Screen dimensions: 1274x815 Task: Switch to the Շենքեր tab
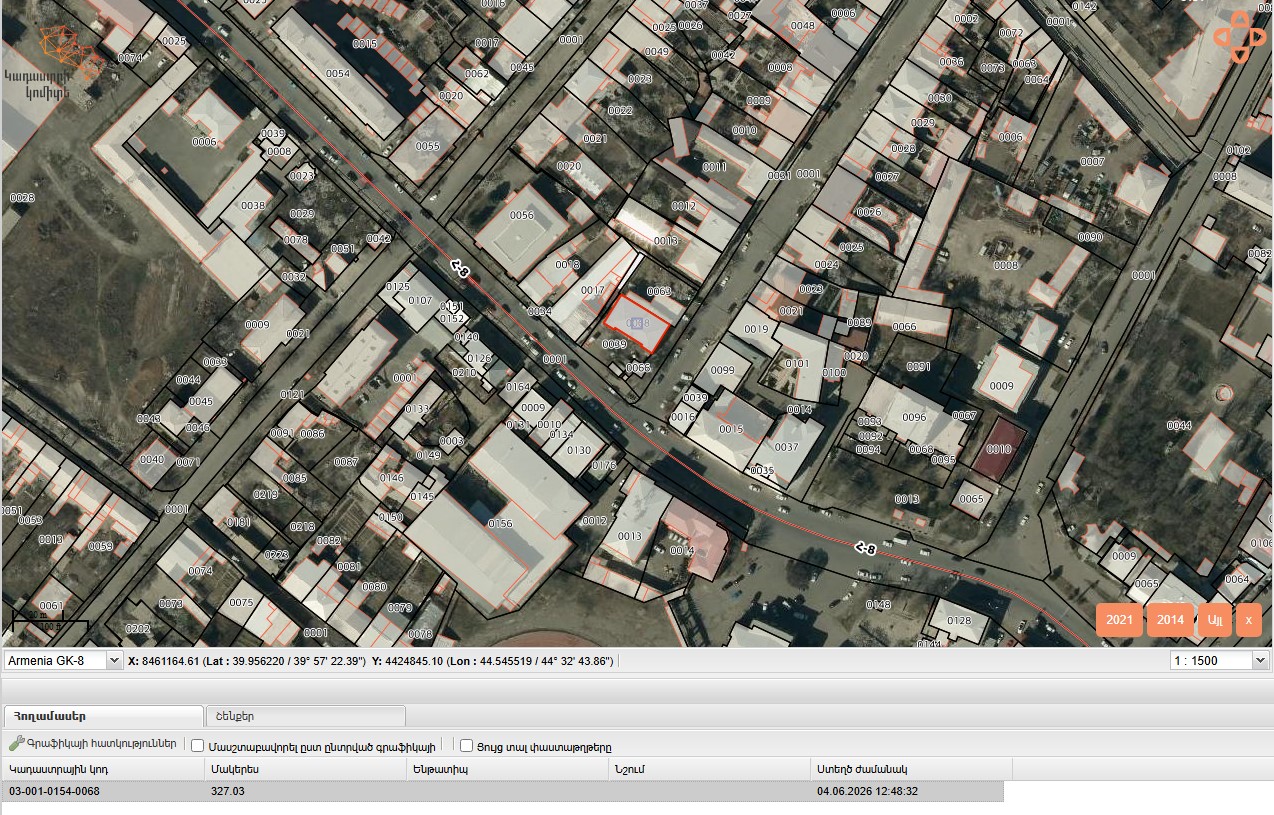tap(305, 716)
